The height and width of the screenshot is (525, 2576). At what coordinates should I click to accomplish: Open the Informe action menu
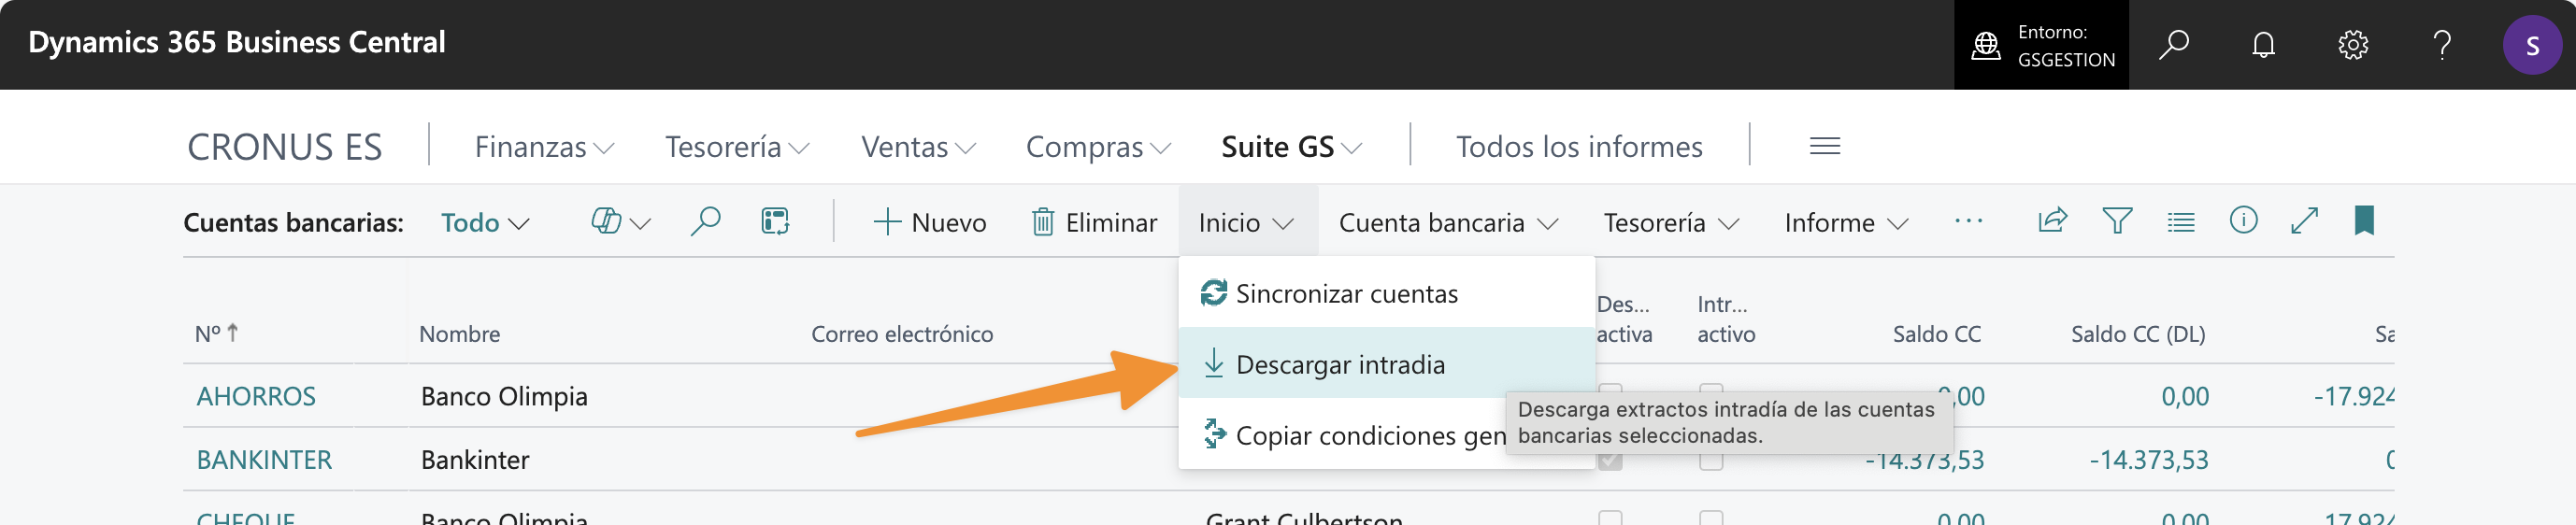tap(1846, 222)
